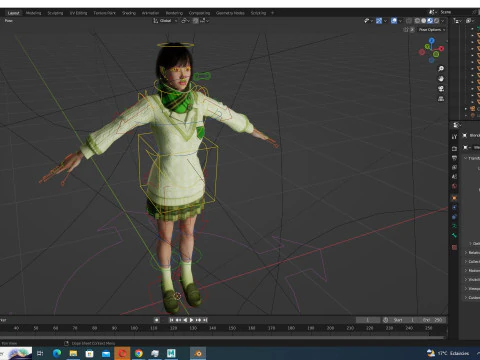Open the scene browse icon beside Scene
The height and width of the screenshot is (360, 480).
(x=433, y=12)
